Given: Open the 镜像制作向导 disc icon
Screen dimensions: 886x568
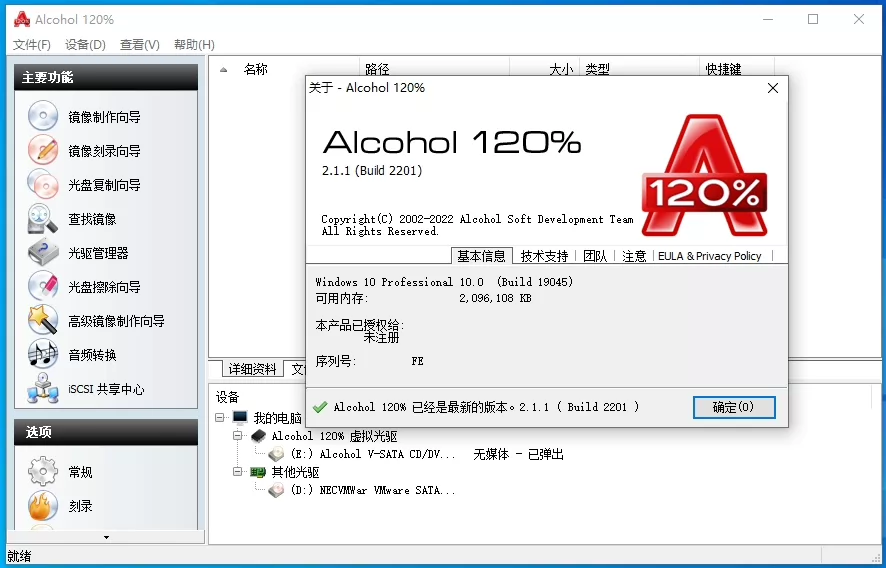Looking at the screenshot, I should point(42,116).
